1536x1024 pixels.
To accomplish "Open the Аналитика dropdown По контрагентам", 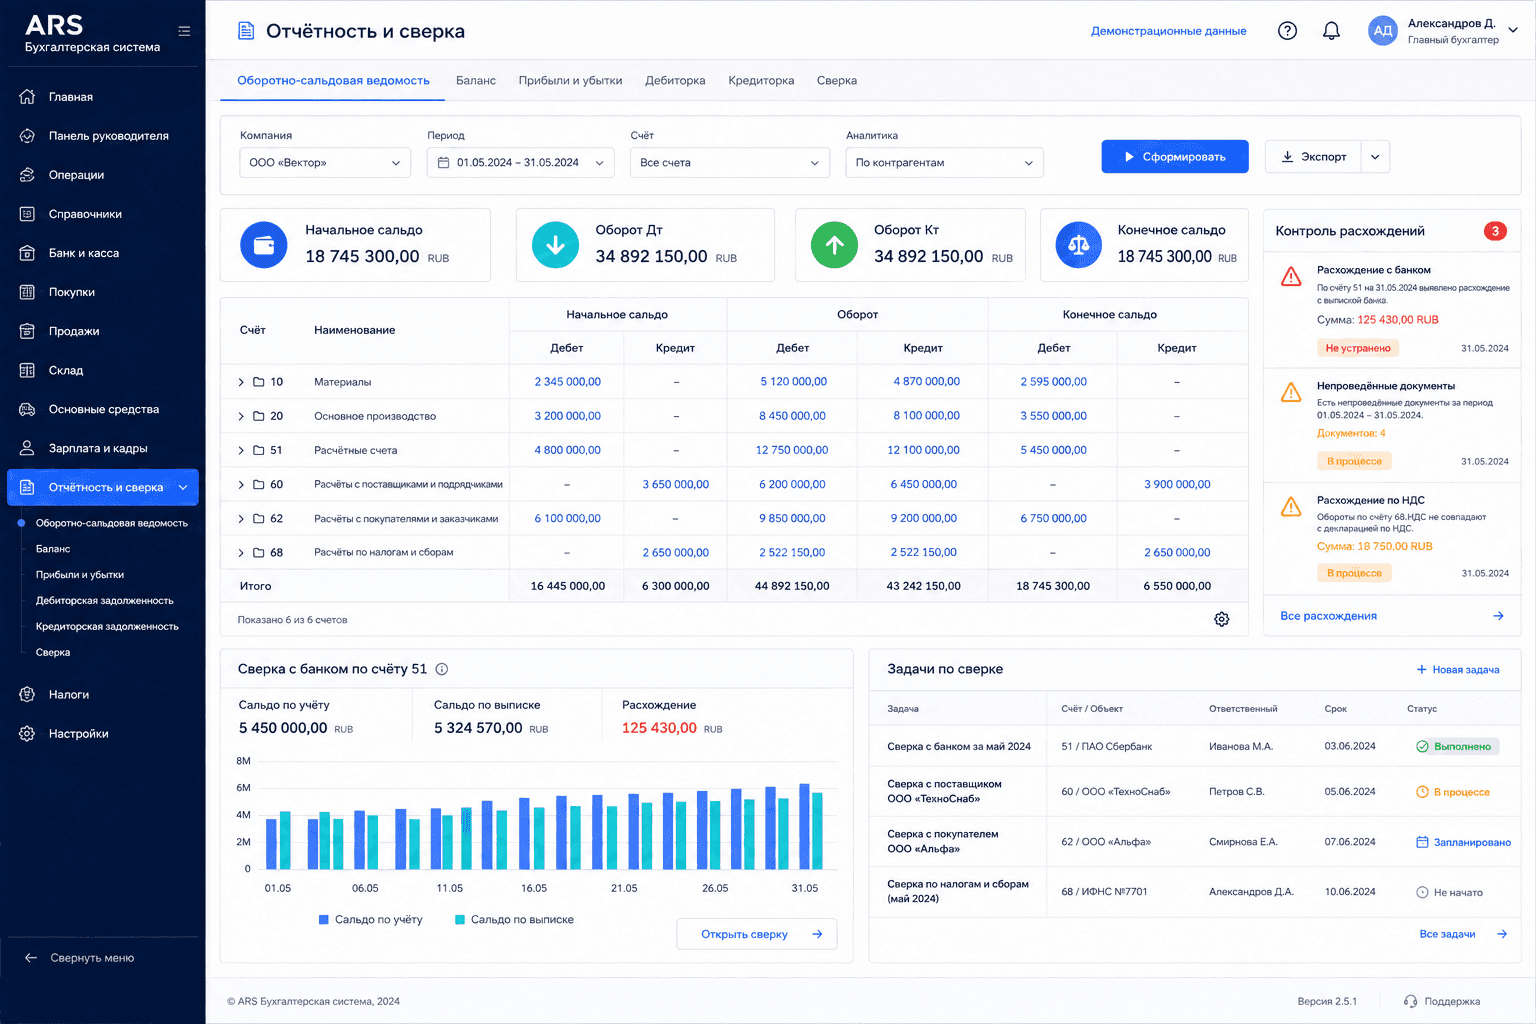I will tap(945, 163).
